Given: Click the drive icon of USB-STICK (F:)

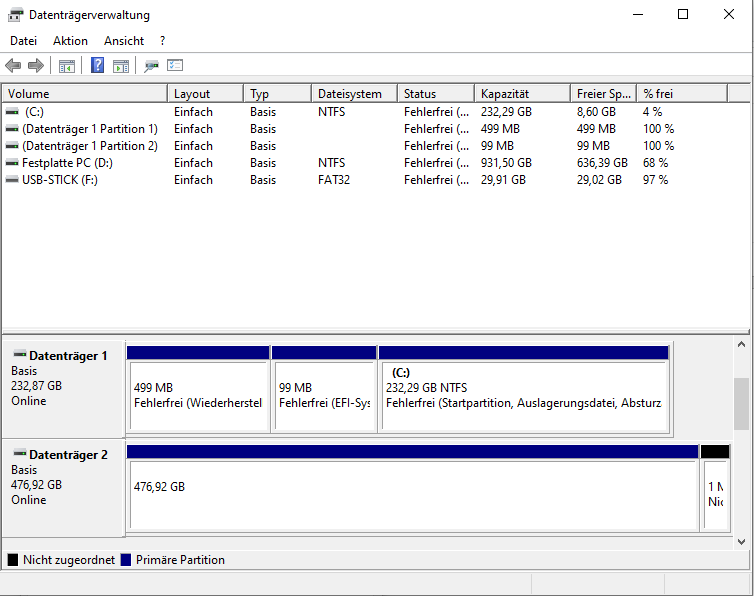Looking at the screenshot, I should (x=12, y=180).
